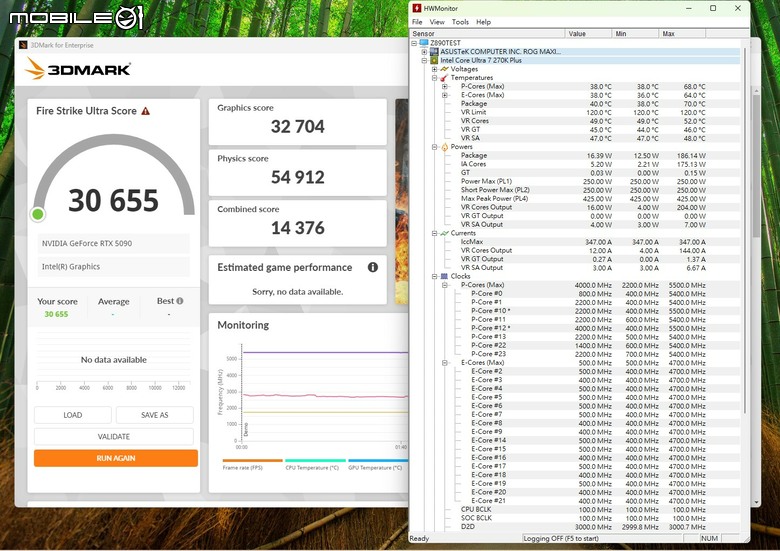This screenshot has width=780, height=551.
Task: Click the Graphics score 32 704 card
Action: 297,122
